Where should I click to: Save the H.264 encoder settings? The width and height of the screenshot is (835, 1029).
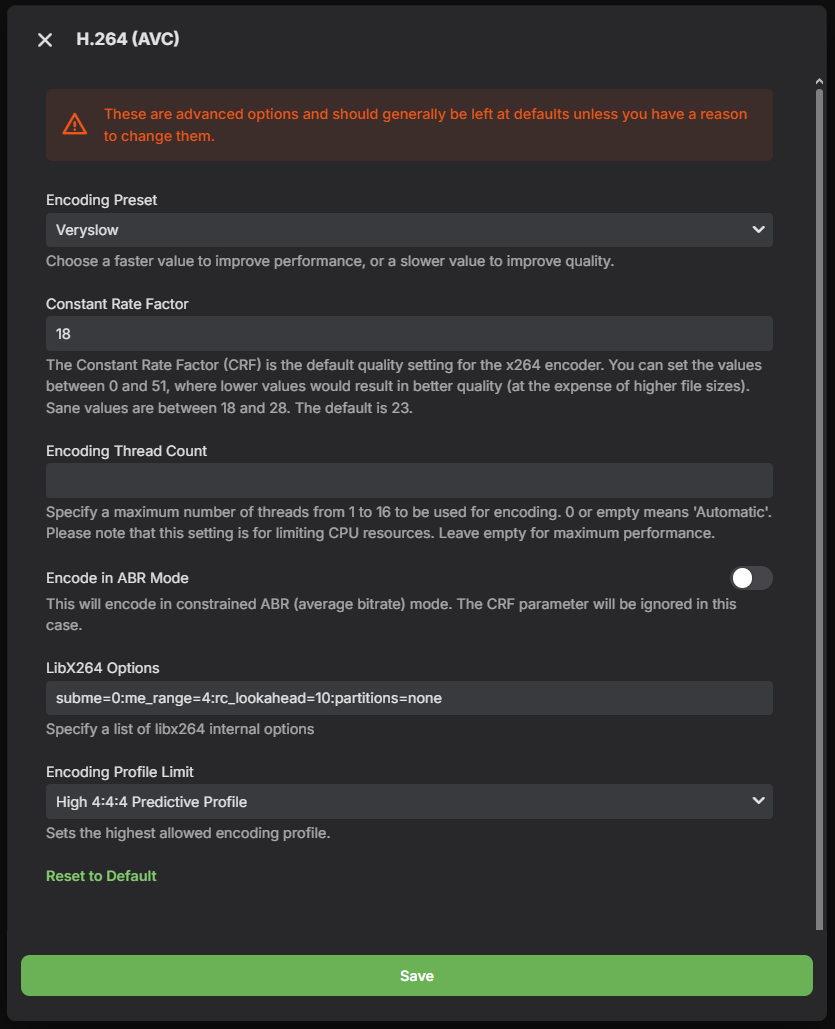(x=417, y=975)
